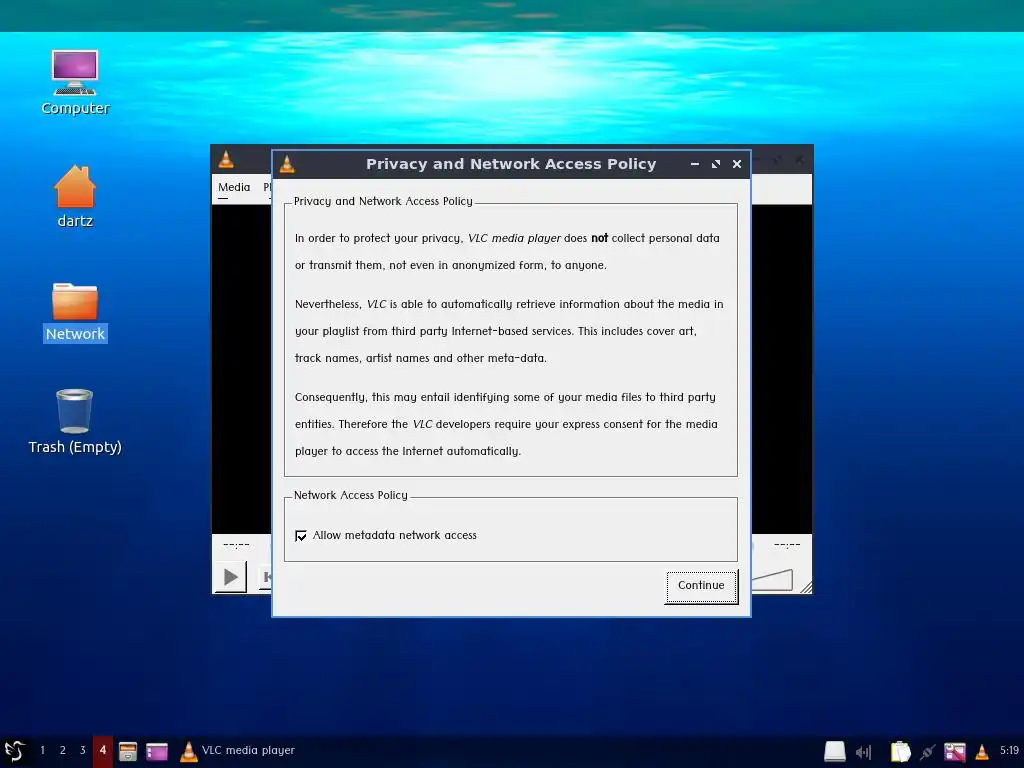Open the clipboard manager tray icon
This screenshot has width=1024, height=768.
pyautogui.click(x=901, y=752)
